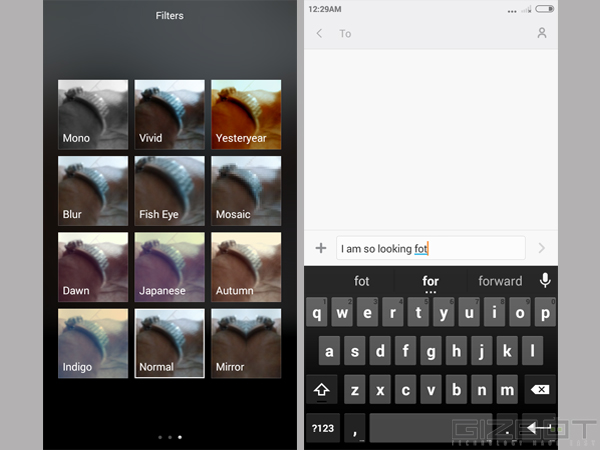This screenshot has height=450, width=600.
Task: Click the message text input field
Action: (x=430, y=248)
